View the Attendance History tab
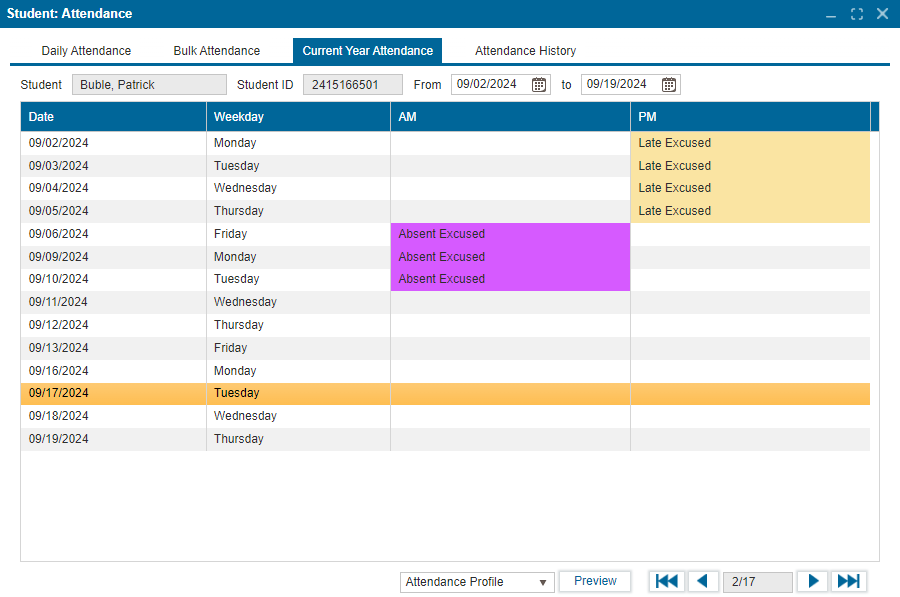Screen dimensions: 900x597 click(x=525, y=51)
